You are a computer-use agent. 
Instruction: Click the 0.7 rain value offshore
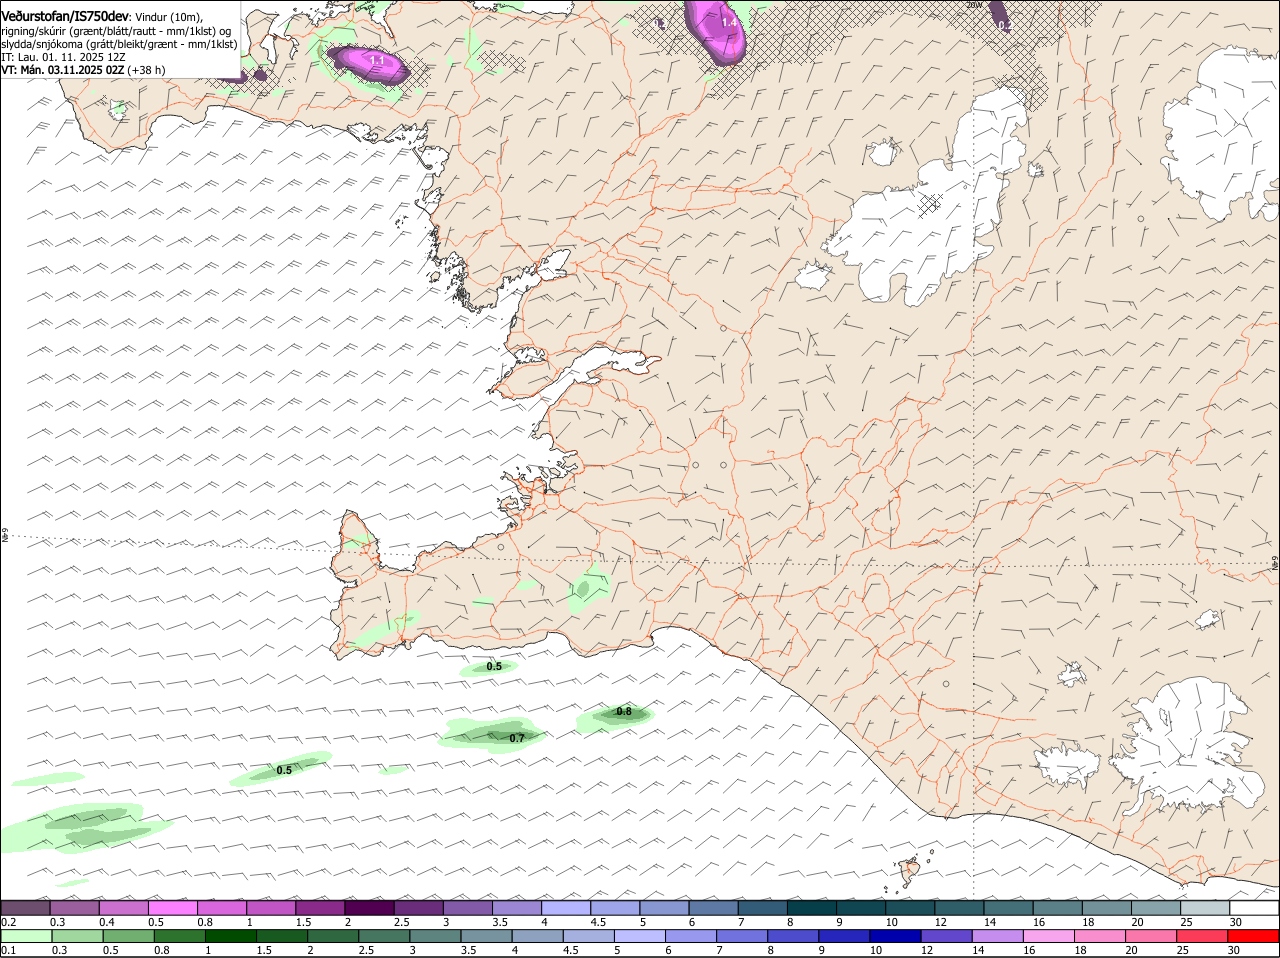click(x=517, y=738)
